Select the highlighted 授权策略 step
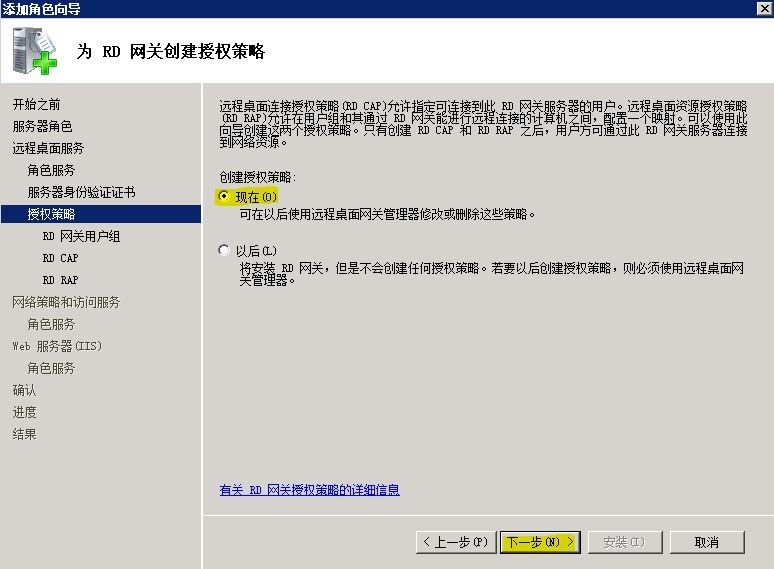The image size is (774, 569). pos(101,214)
